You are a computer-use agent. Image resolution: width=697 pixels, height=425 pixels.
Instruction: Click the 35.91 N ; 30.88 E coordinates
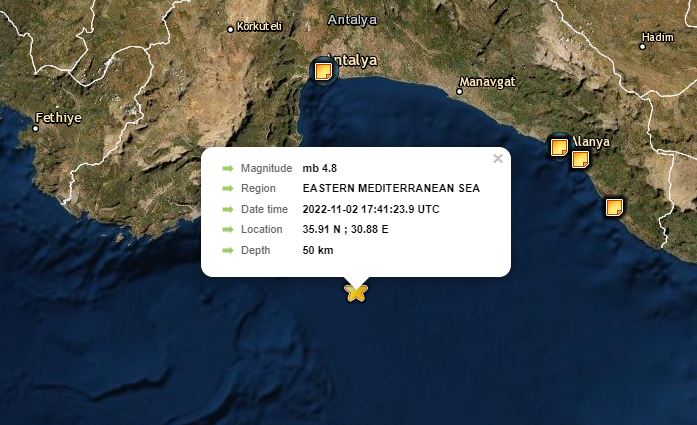pos(345,229)
